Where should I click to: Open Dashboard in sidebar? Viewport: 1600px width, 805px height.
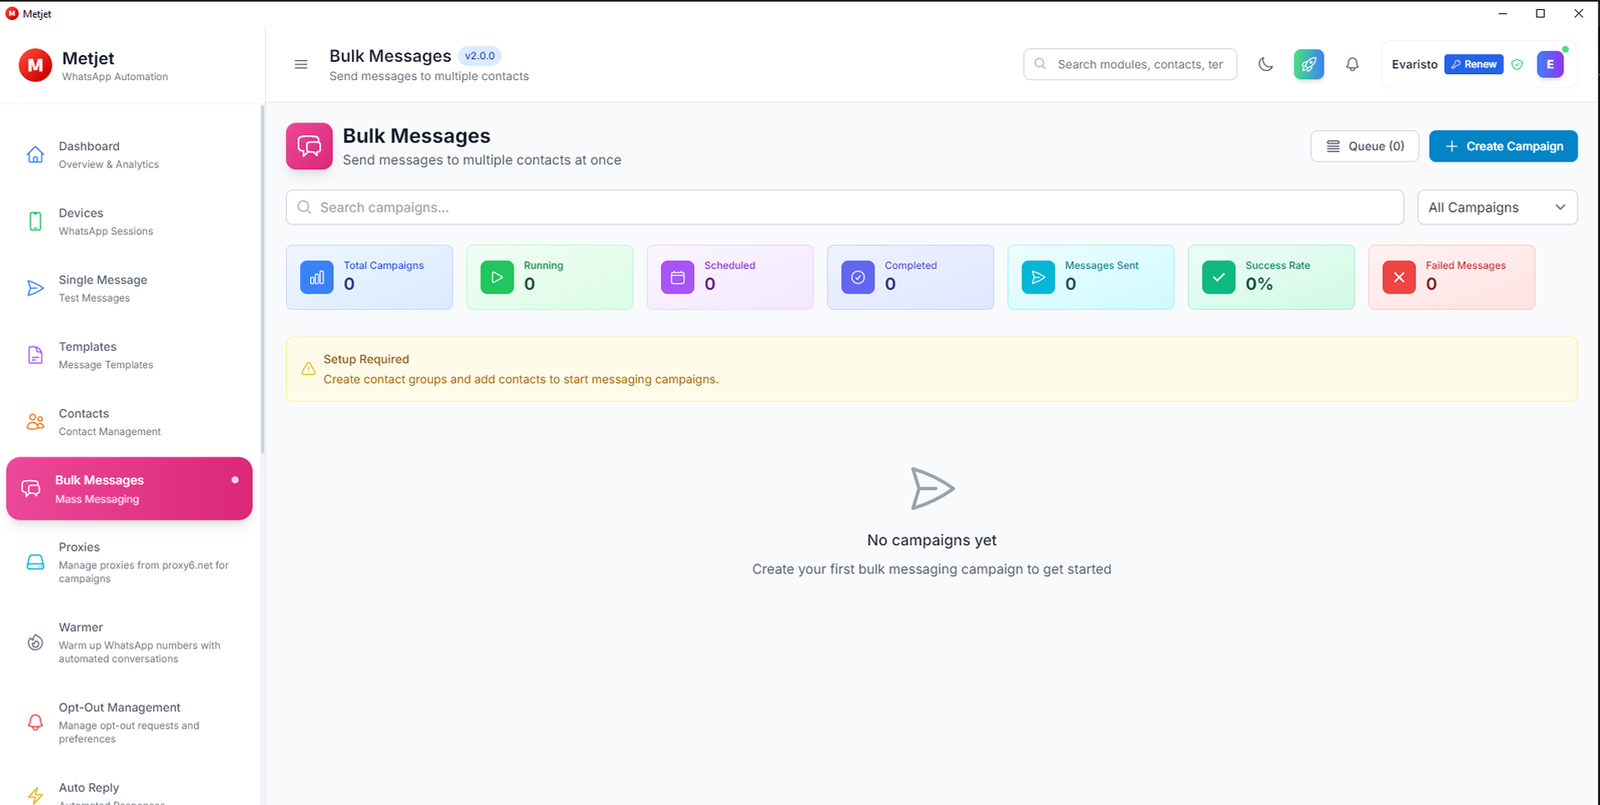[x=130, y=154]
